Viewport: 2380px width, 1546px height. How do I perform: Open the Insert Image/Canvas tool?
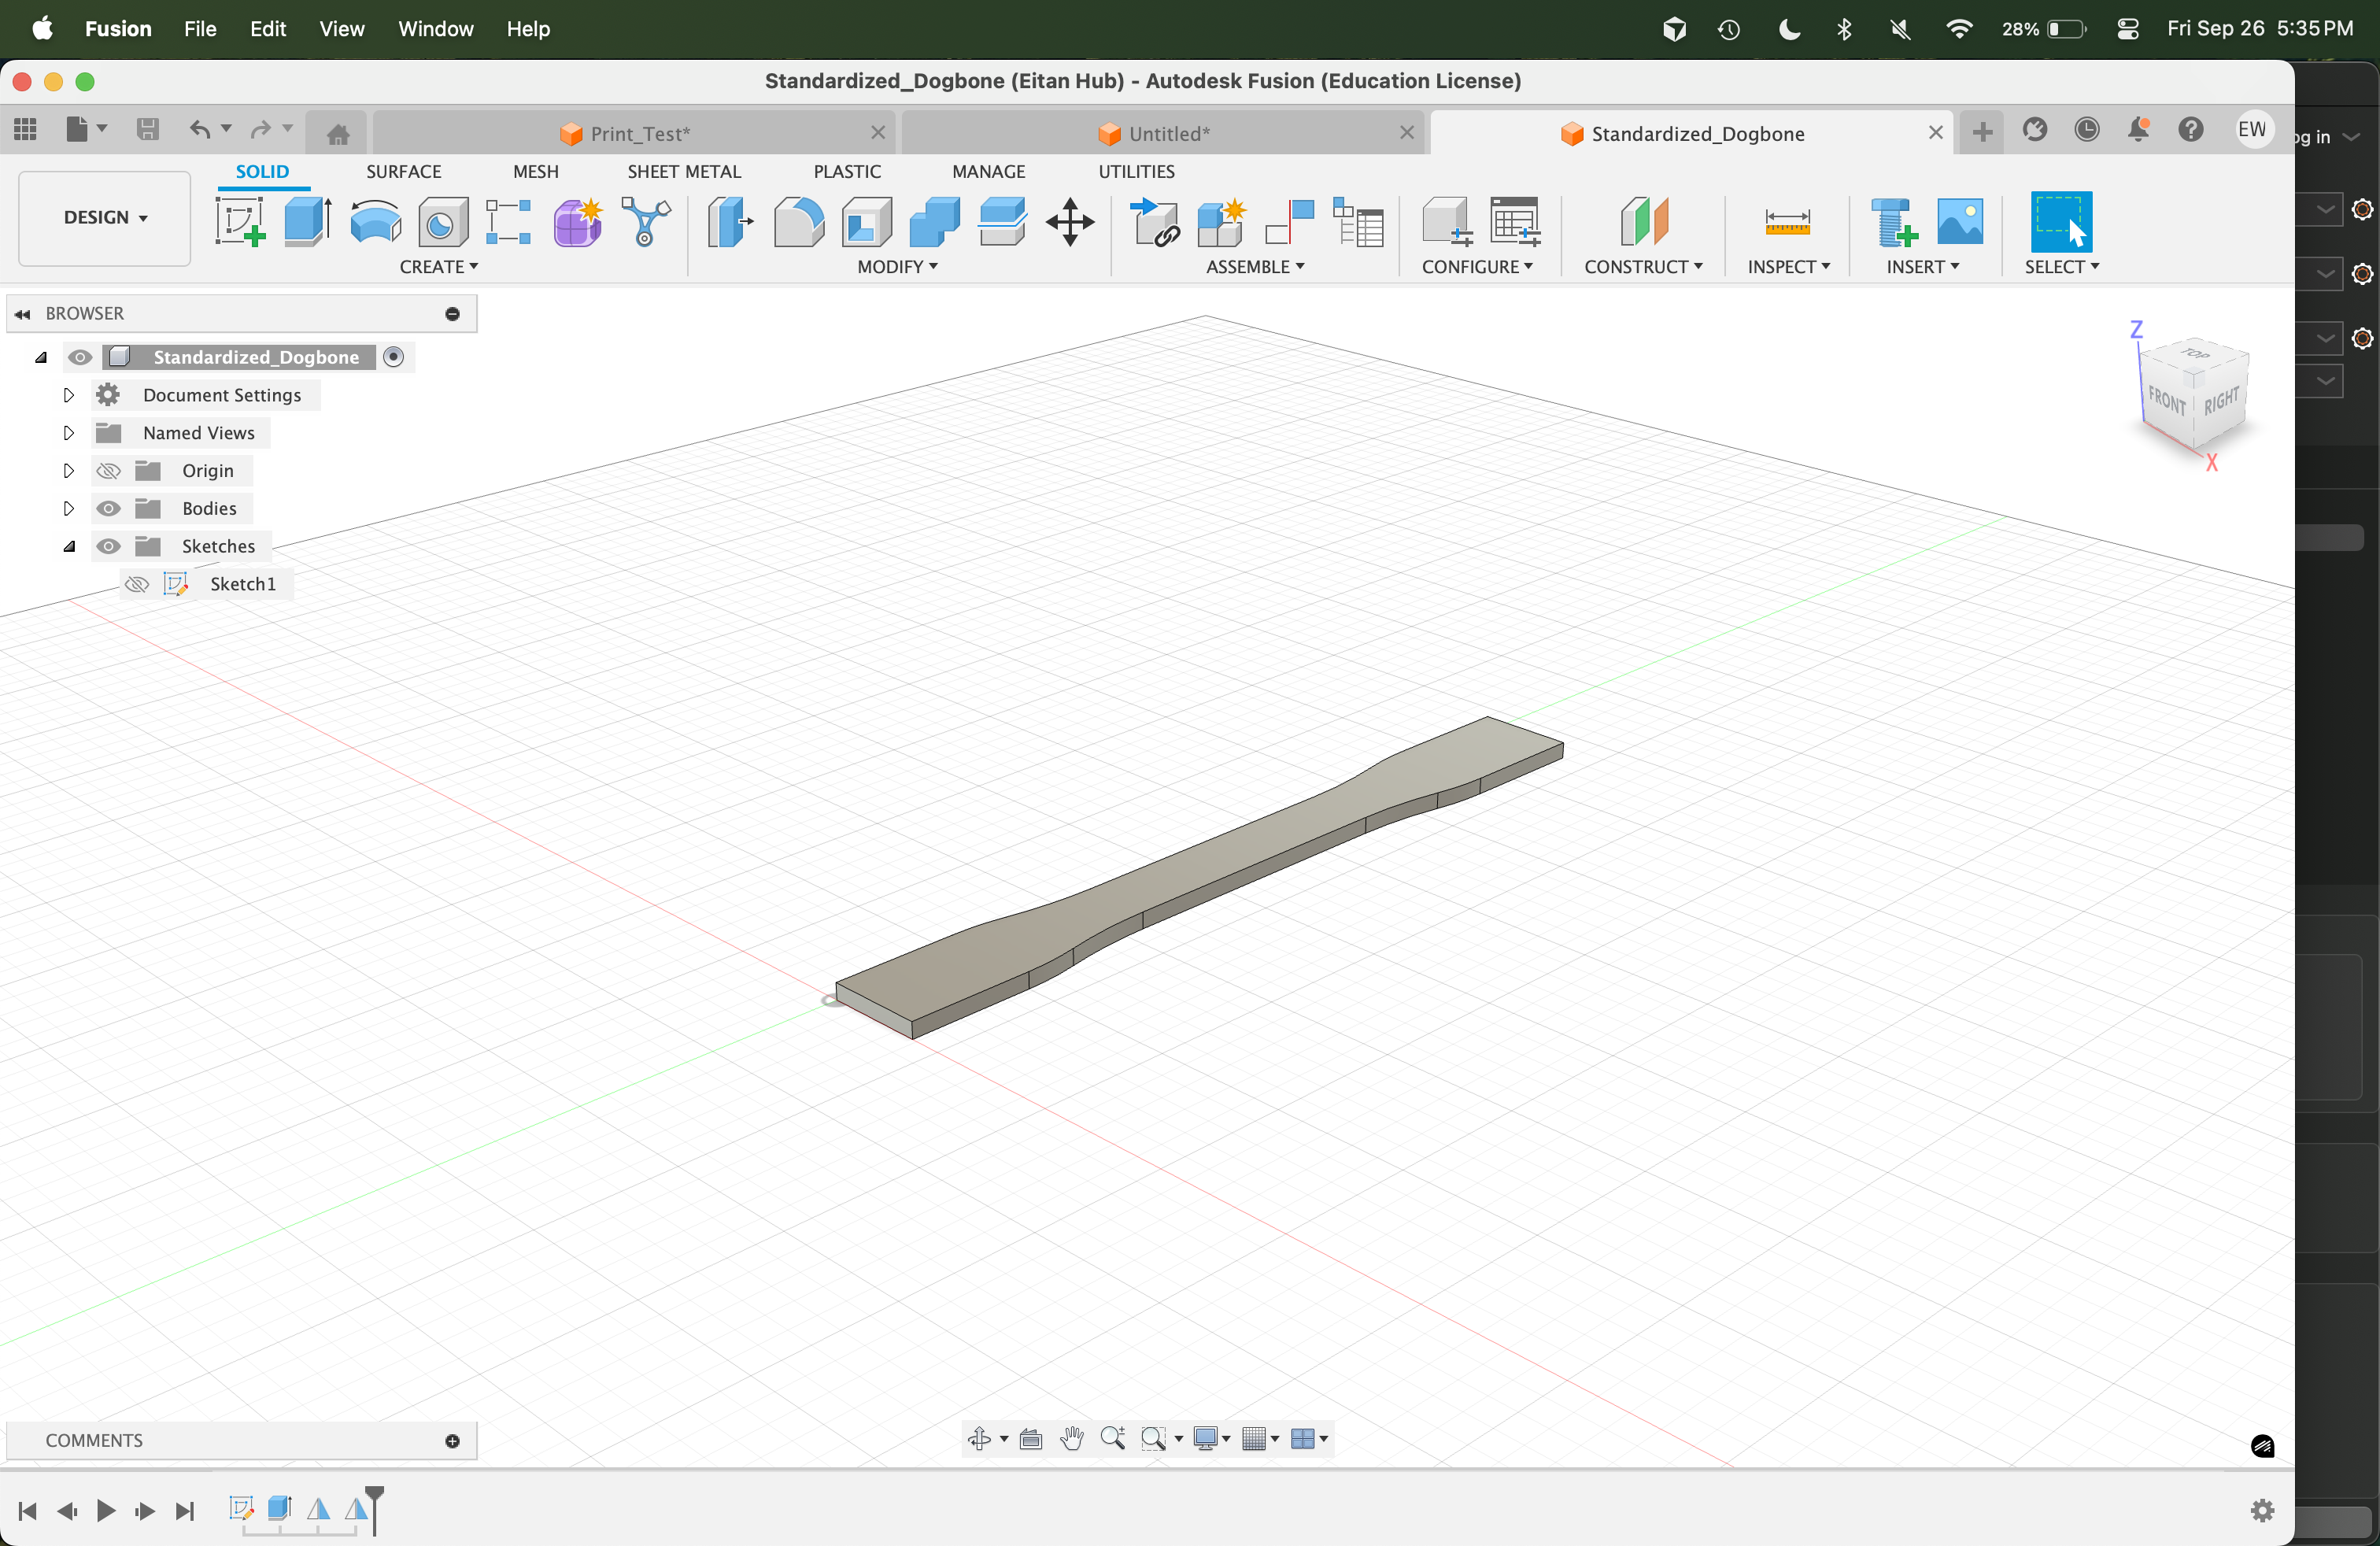tap(1959, 221)
